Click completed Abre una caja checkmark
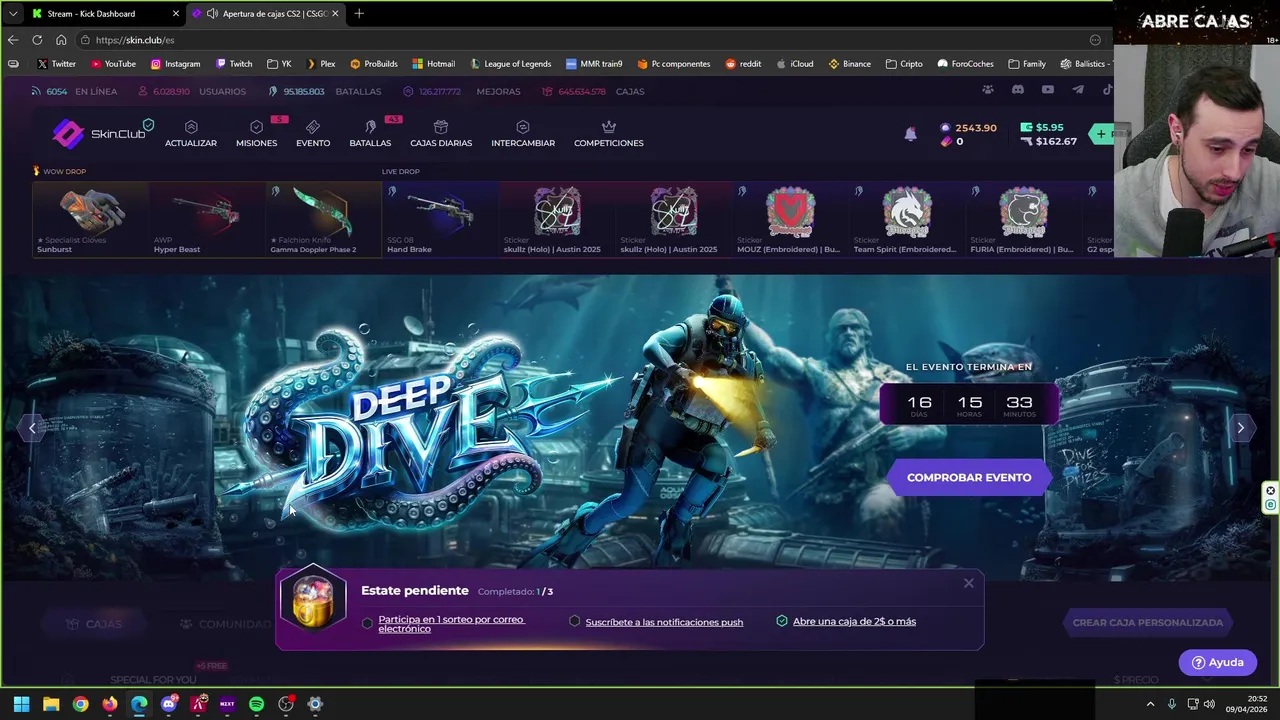The width and height of the screenshot is (1280, 720). tap(782, 621)
